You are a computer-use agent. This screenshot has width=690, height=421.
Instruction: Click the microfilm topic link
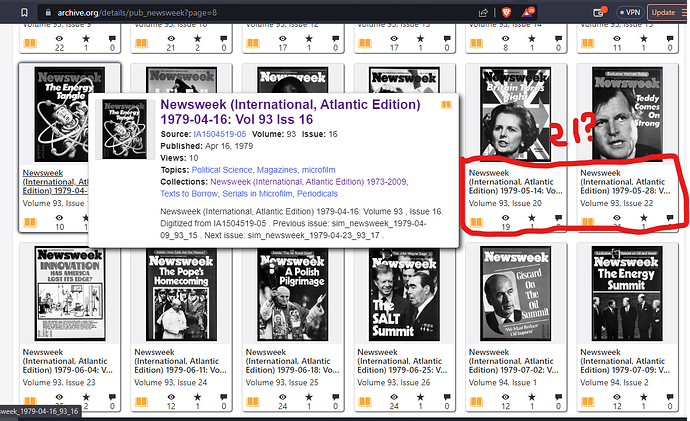pyautogui.click(x=319, y=170)
